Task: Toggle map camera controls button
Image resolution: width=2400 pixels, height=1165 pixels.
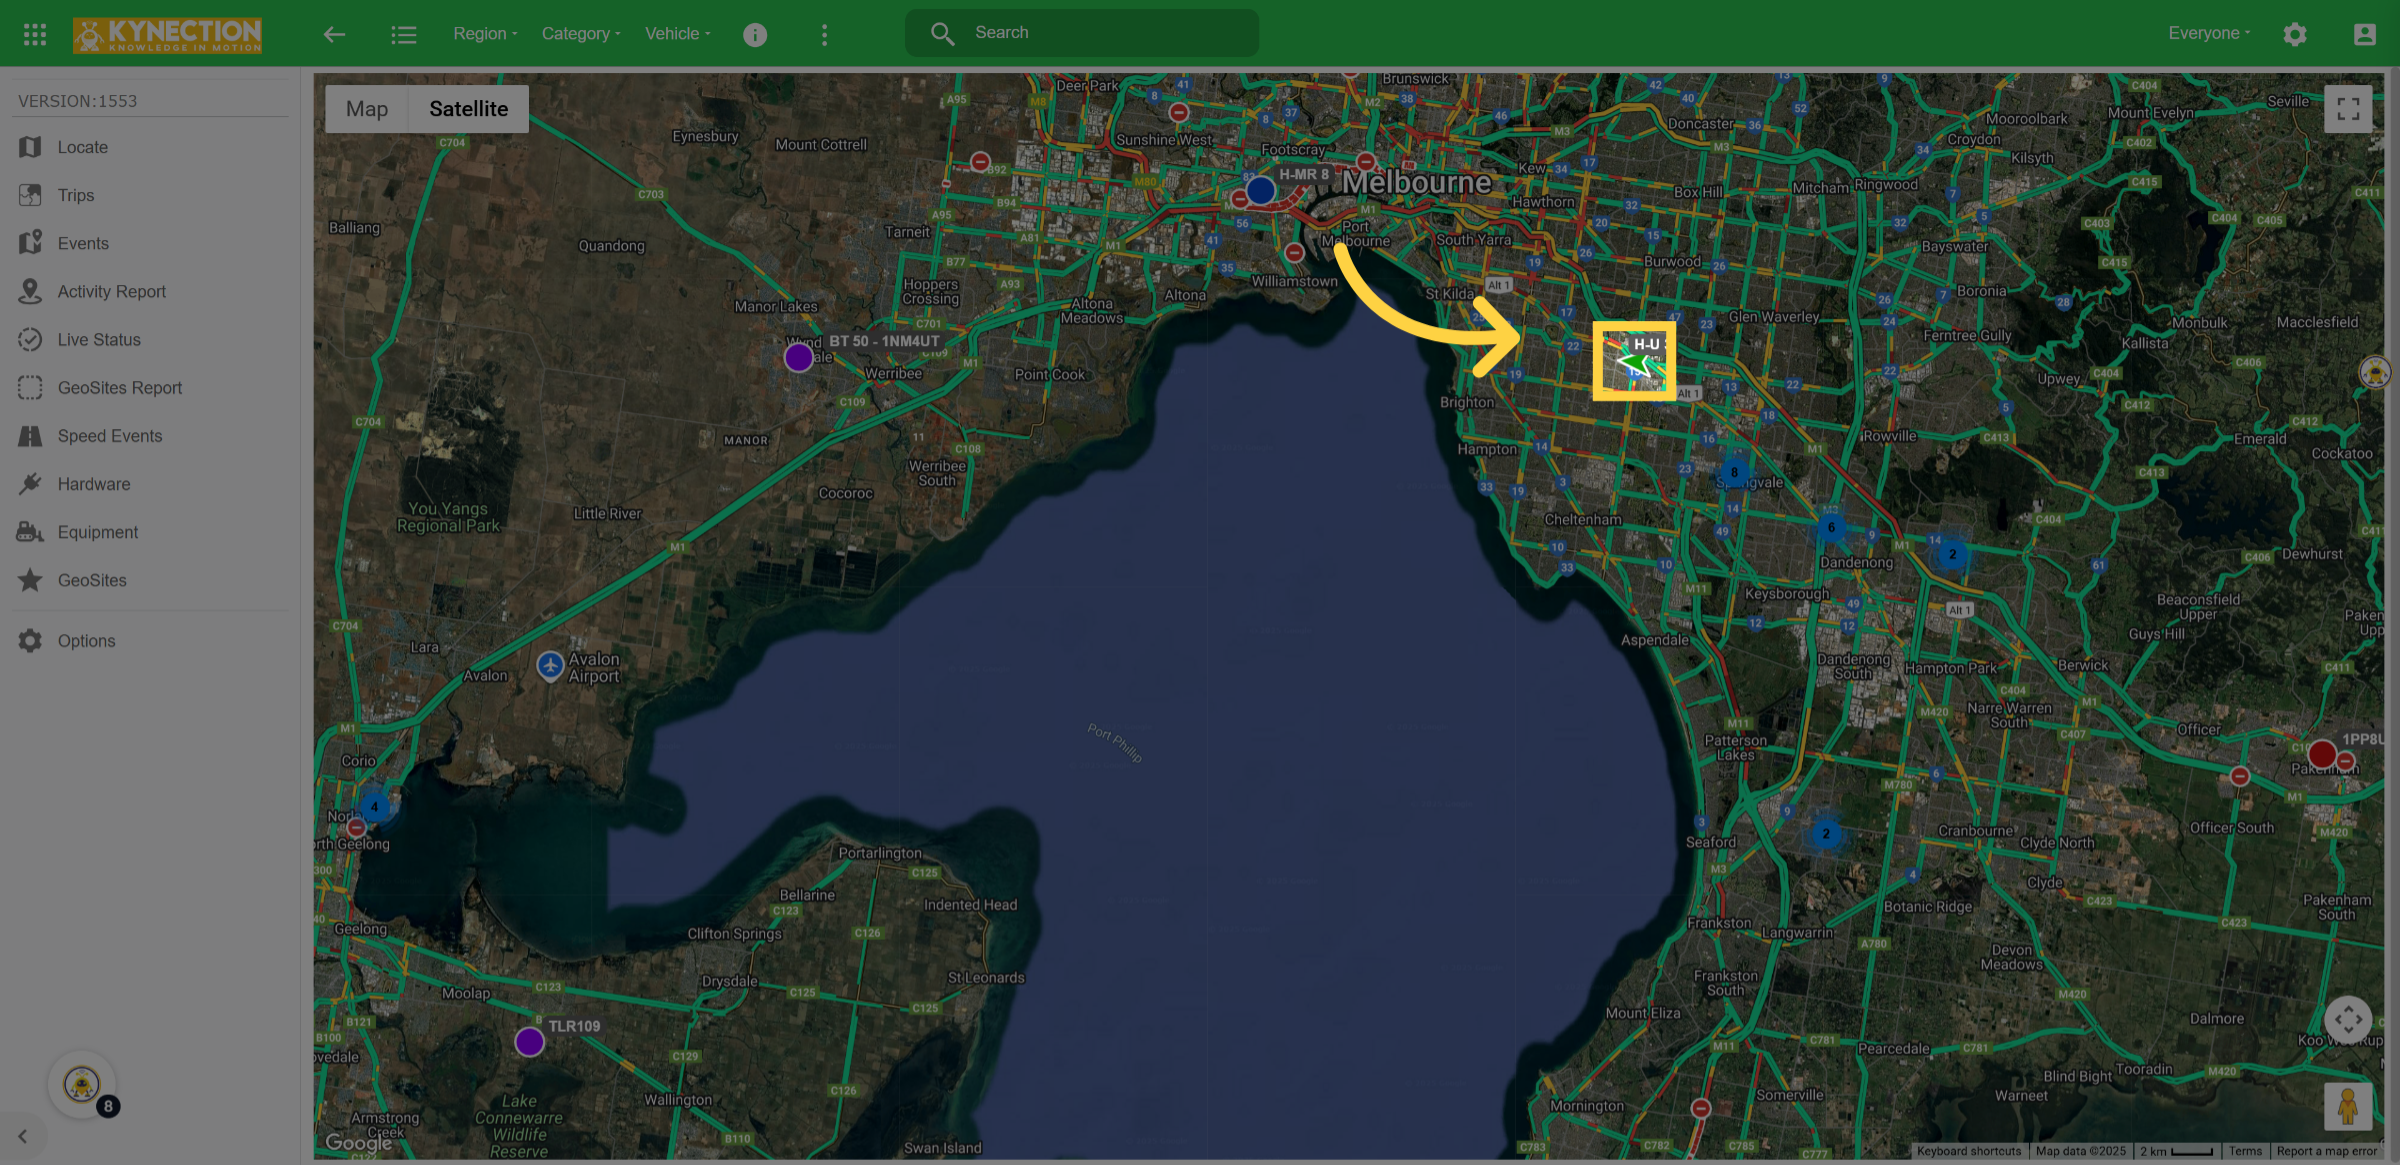Action: [2348, 1020]
